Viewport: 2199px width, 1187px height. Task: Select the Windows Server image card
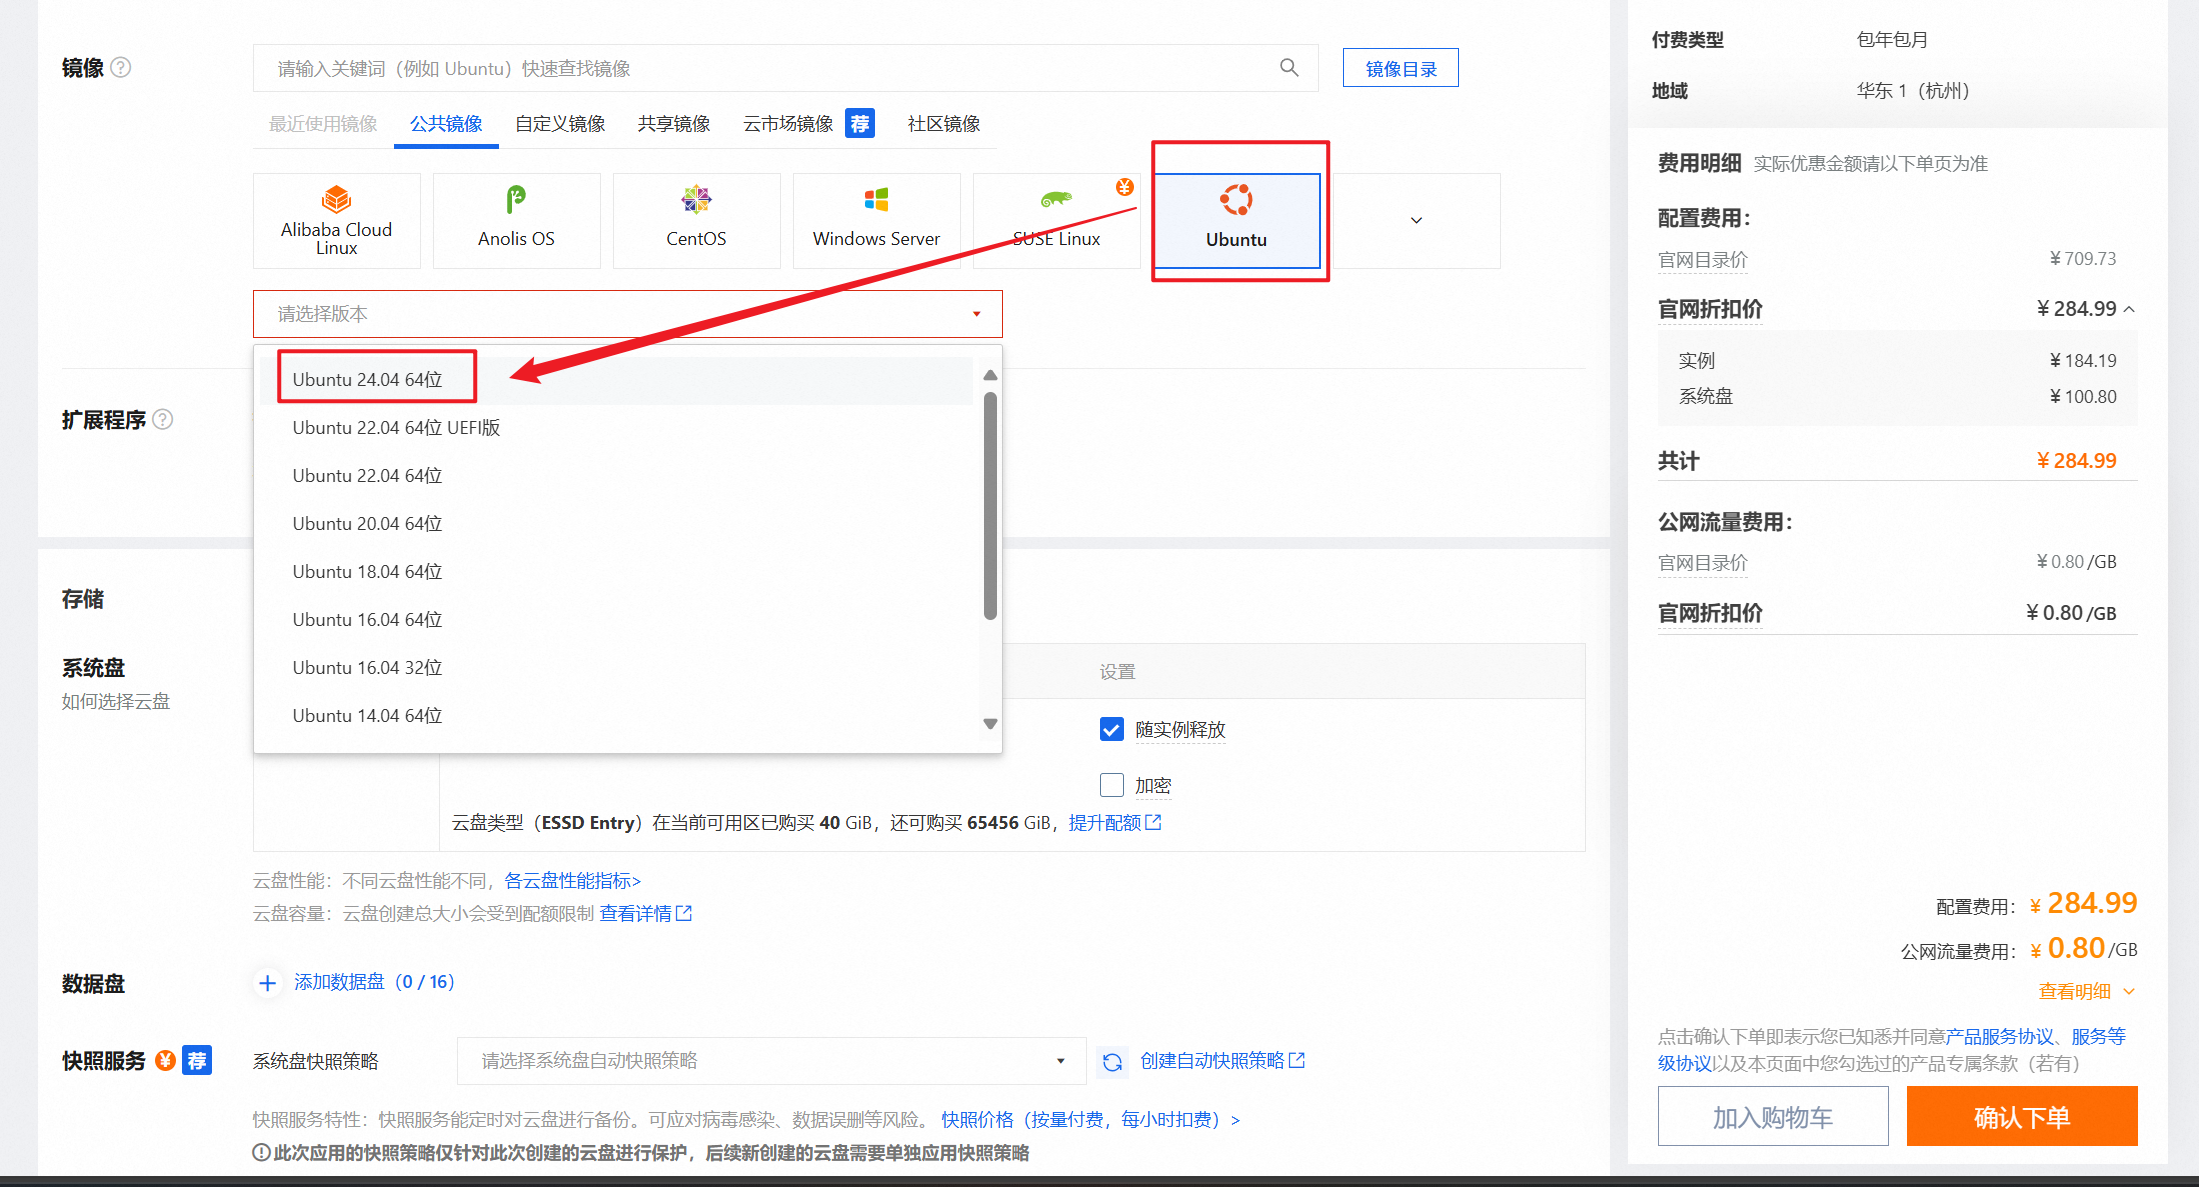pos(877,221)
